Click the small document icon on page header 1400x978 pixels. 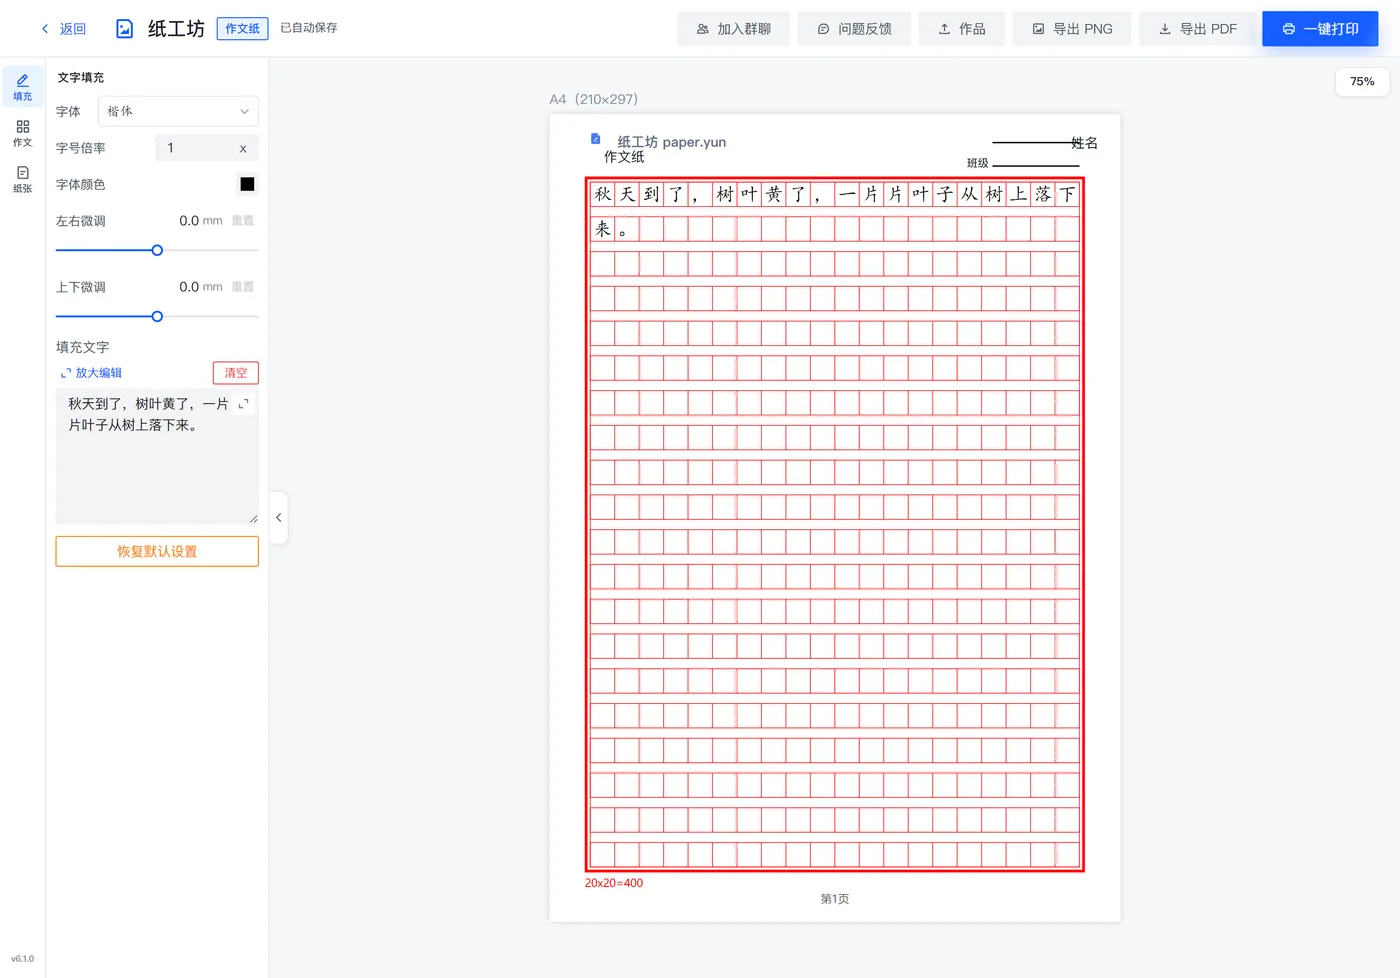(595, 139)
